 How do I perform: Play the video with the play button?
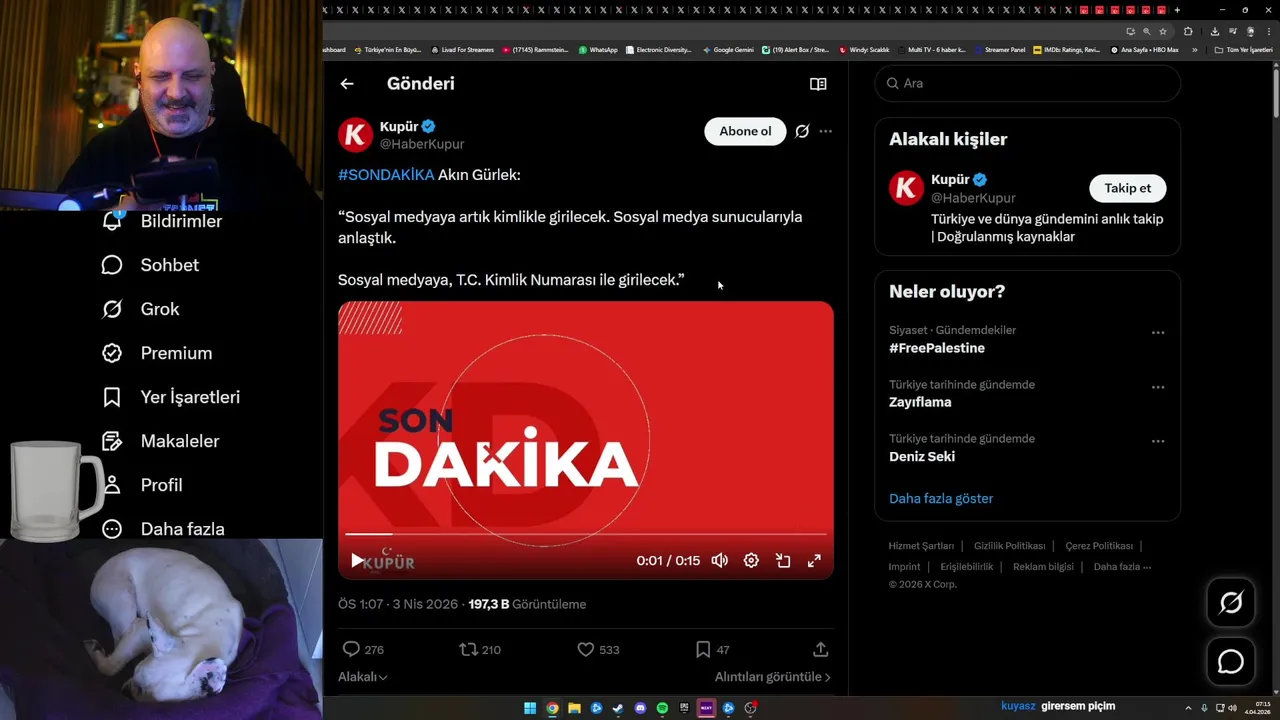point(357,561)
